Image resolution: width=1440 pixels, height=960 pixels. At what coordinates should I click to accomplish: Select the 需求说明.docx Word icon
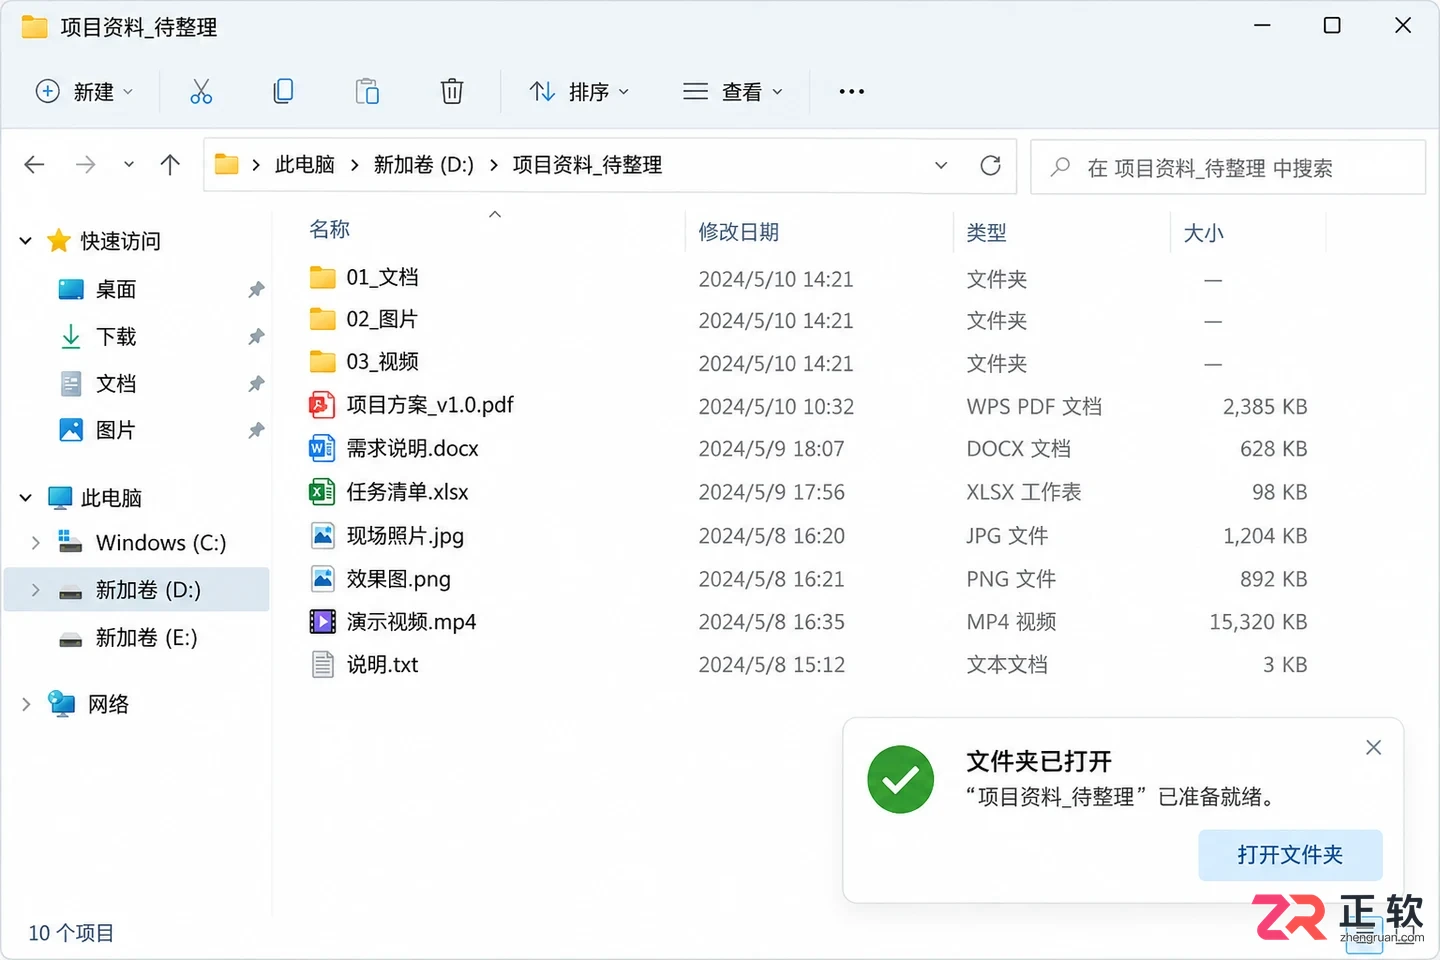pyautogui.click(x=322, y=448)
